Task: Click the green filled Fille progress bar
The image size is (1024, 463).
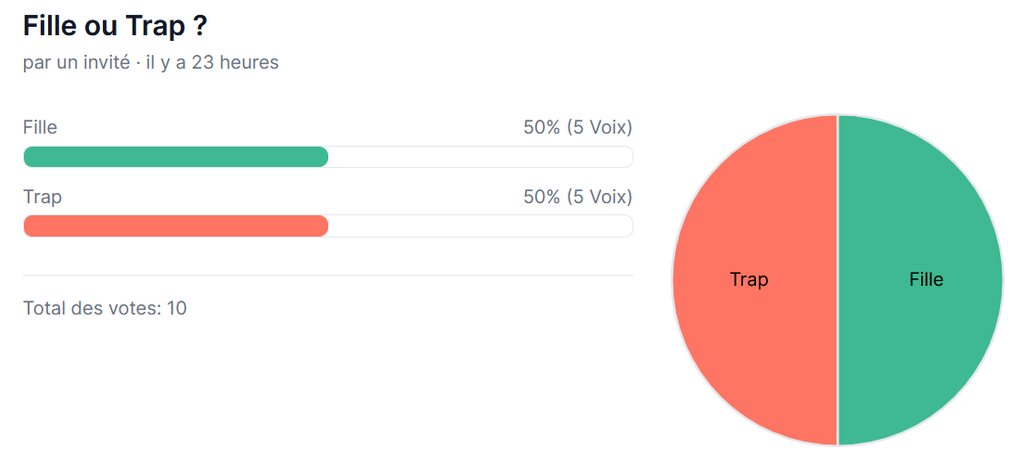Action: point(175,157)
